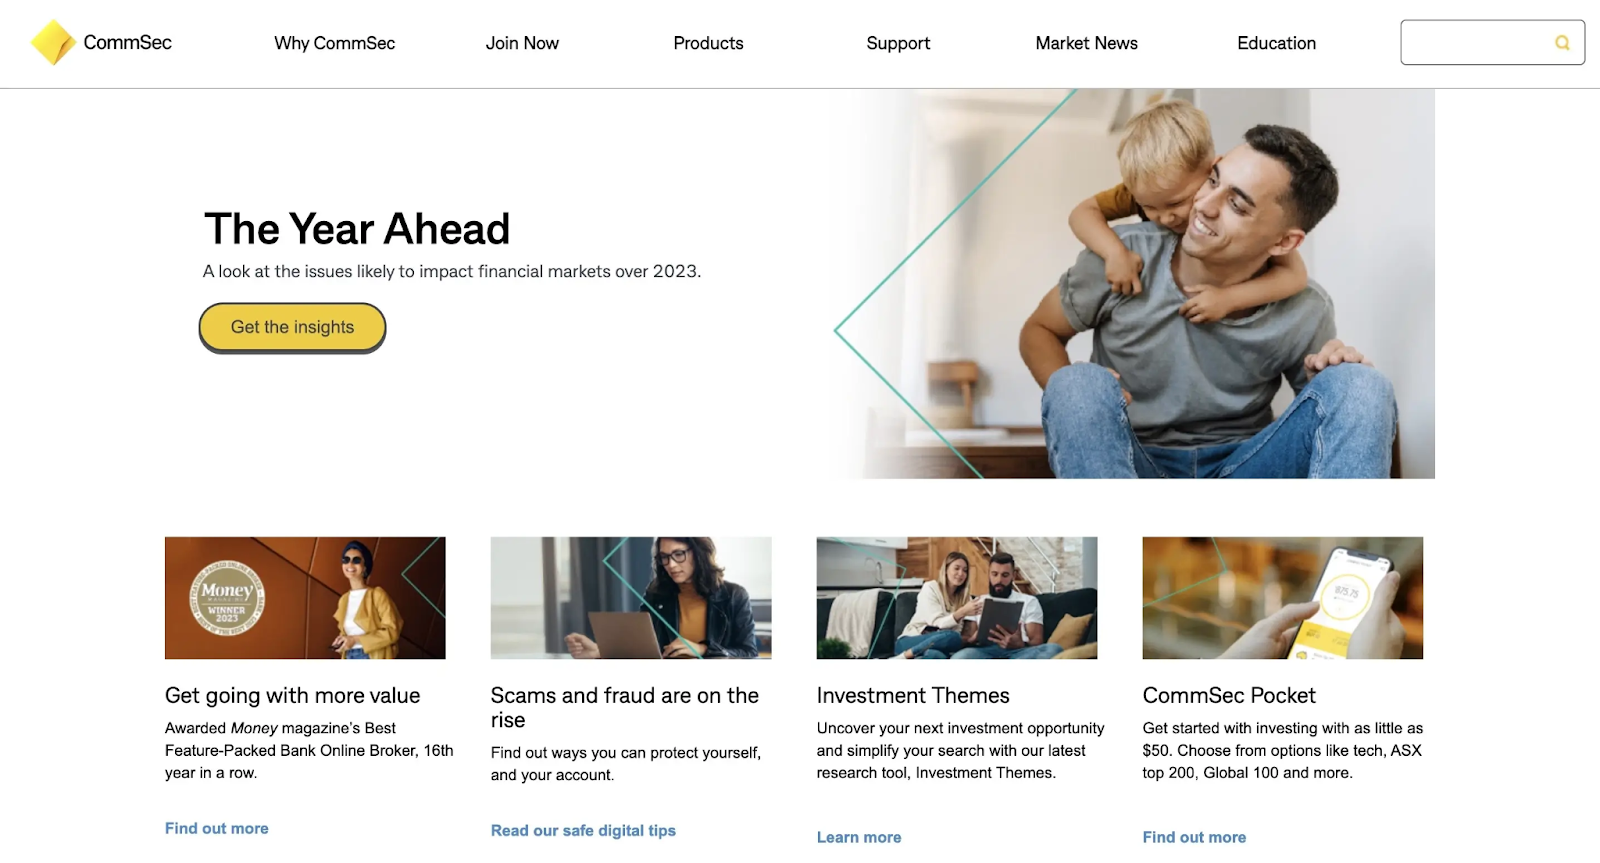Image resolution: width=1600 pixels, height=863 pixels.
Task: Click the 'A look at the issues likely' subtitle
Action: pyautogui.click(x=452, y=272)
